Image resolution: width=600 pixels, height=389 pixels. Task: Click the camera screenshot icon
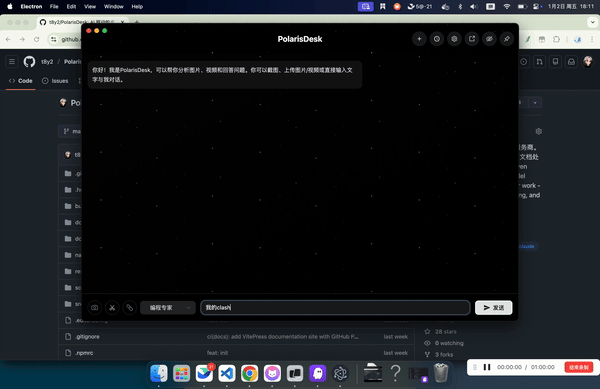(x=95, y=308)
